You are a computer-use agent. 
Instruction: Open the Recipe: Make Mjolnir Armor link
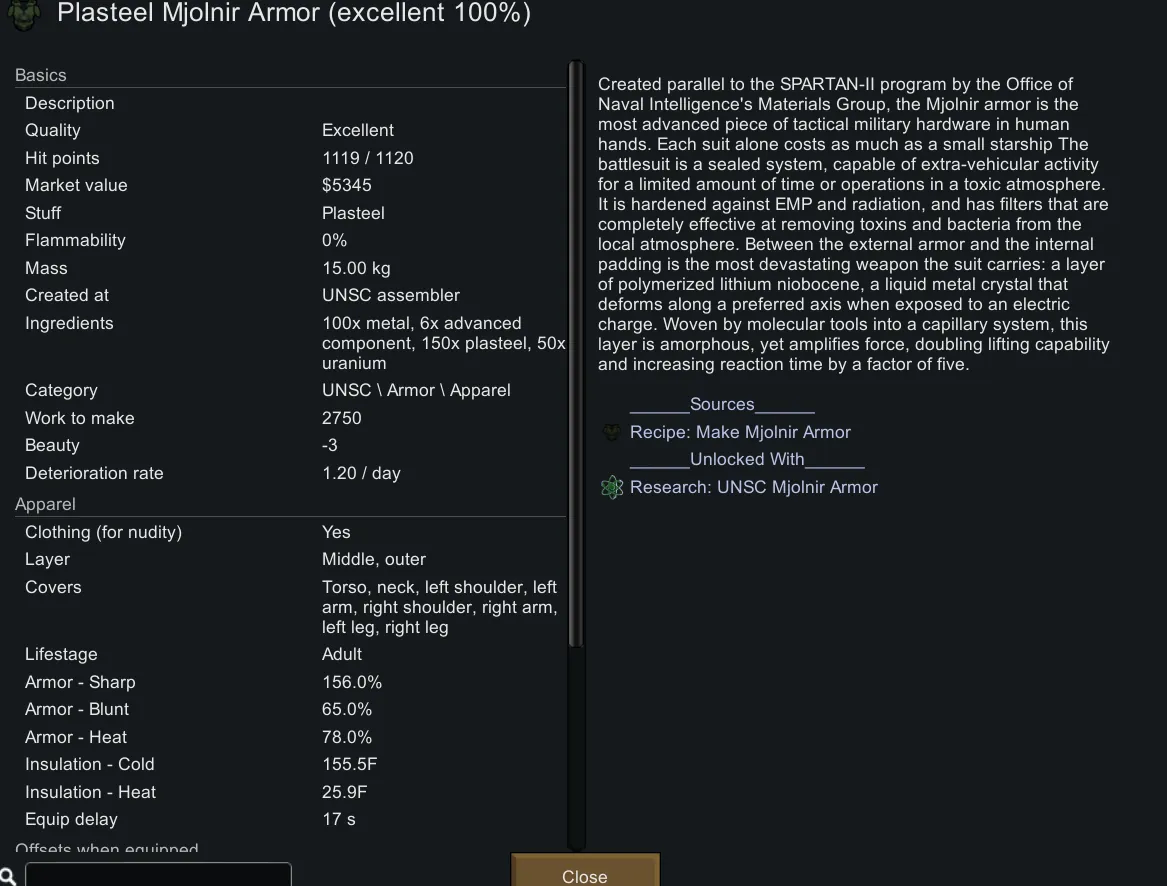tap(740, 432)
